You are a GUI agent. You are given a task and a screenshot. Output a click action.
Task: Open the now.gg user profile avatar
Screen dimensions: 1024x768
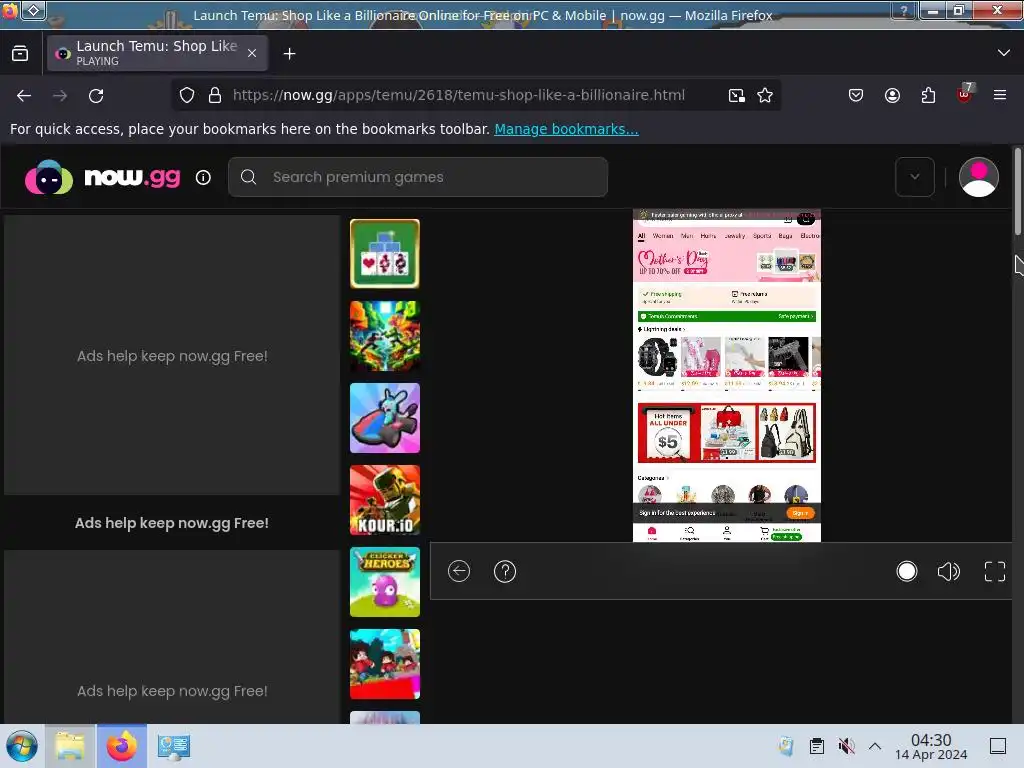(978, 177)
